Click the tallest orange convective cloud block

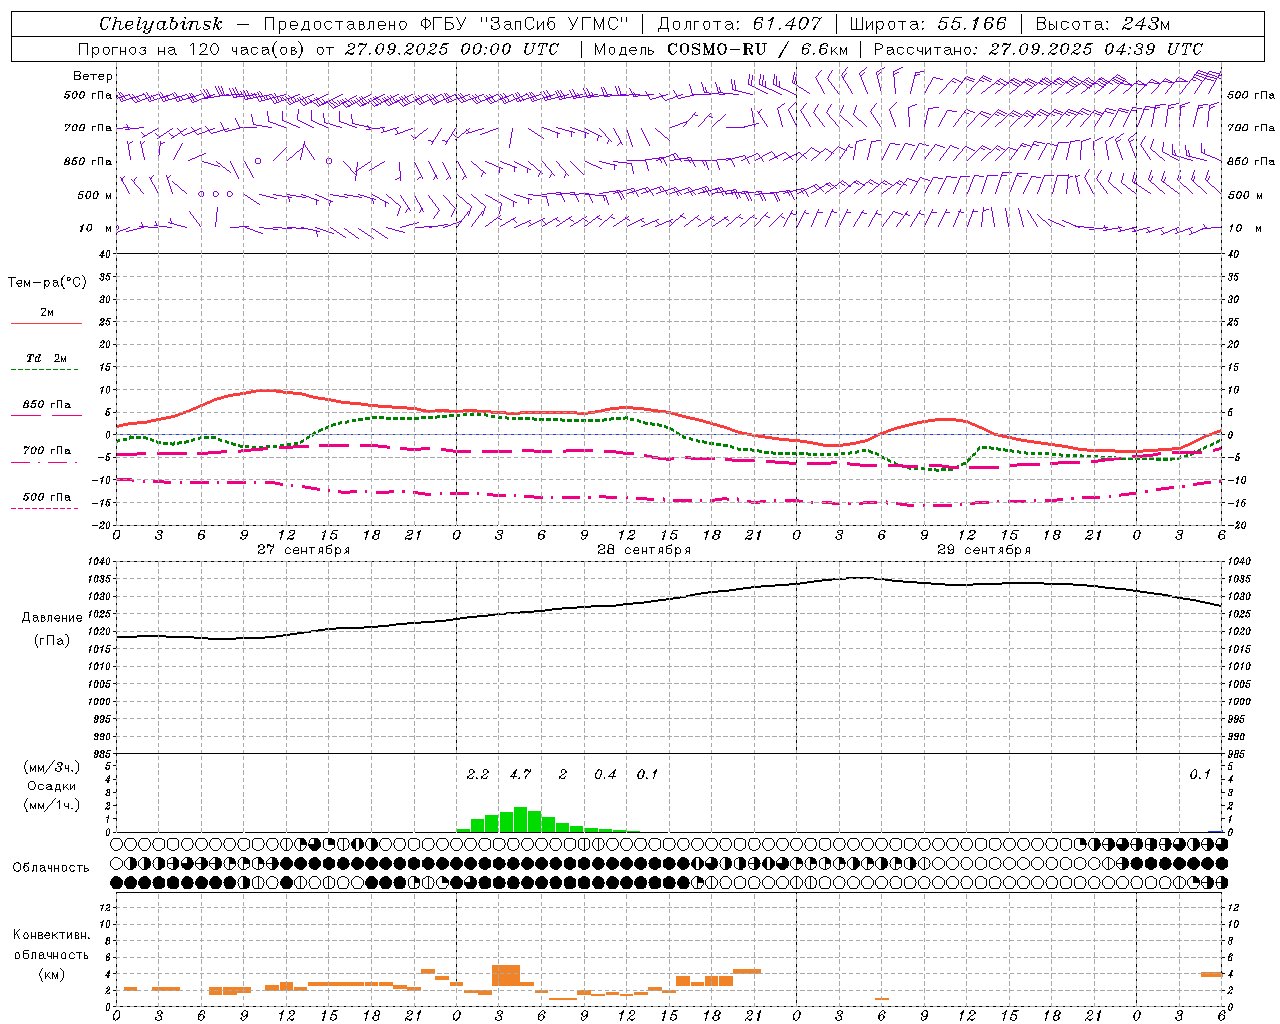(506, 976)
